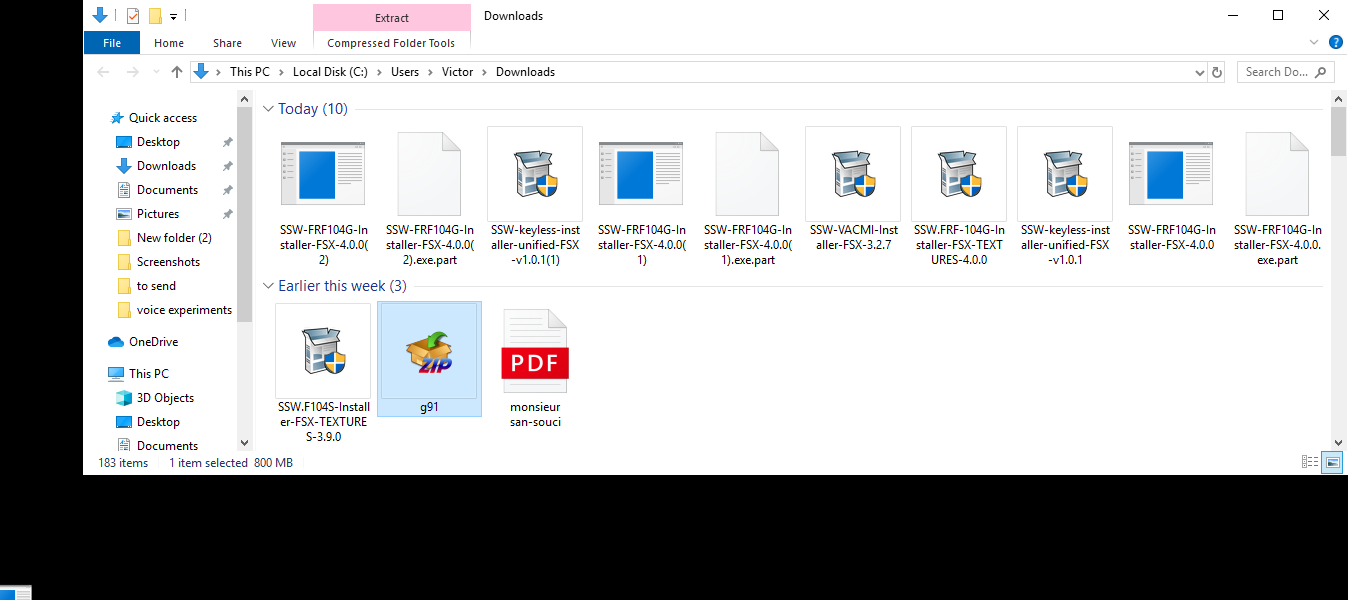The image size is (1348, 600).
Task: Collapse the Today (10) group
Action: pyautogui.click(x=268, y=109)
